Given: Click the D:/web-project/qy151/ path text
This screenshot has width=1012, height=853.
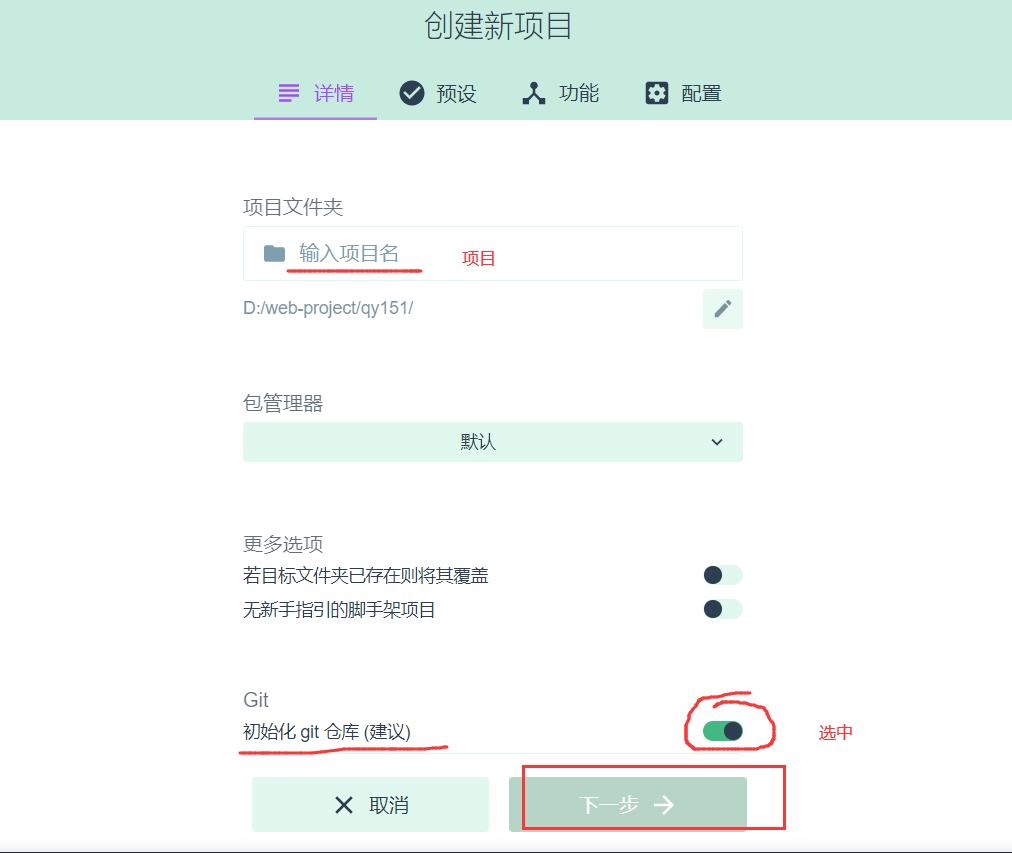Looking at the screenshot, I should coord(328,308).
